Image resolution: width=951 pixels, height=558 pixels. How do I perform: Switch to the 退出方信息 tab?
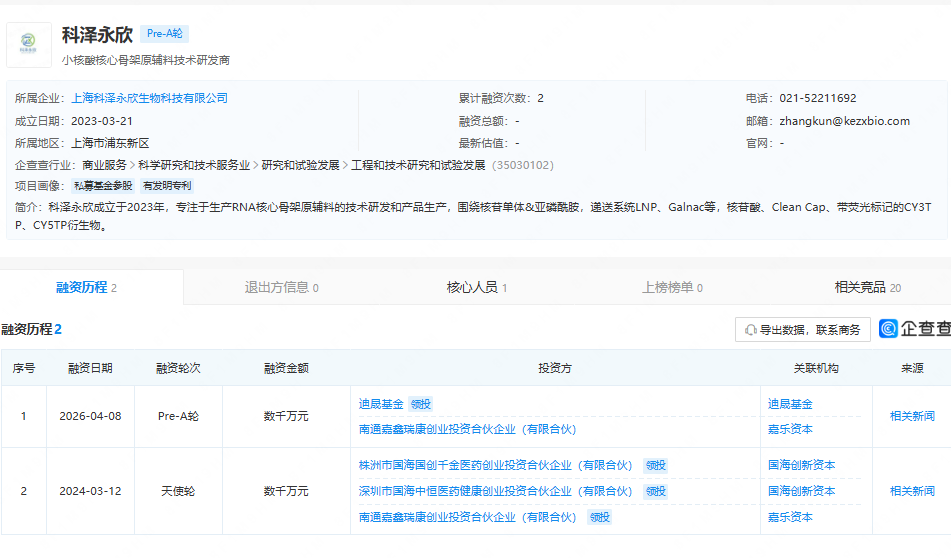[x=281, y=288]
